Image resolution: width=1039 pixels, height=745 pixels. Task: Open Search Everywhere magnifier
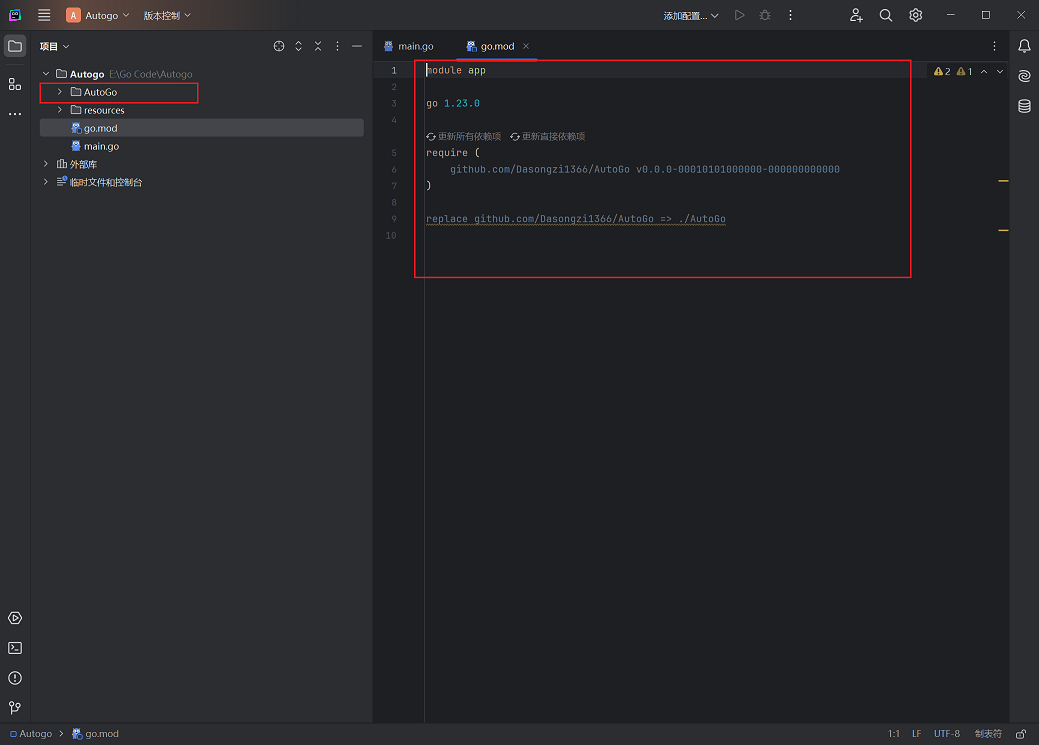coord(885,15)
